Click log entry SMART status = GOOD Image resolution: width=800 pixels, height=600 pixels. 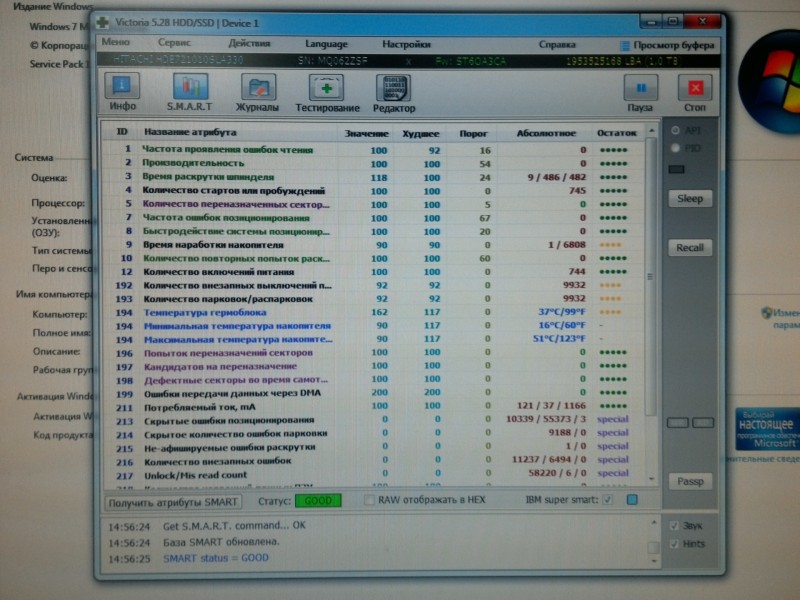coord(216,558)
